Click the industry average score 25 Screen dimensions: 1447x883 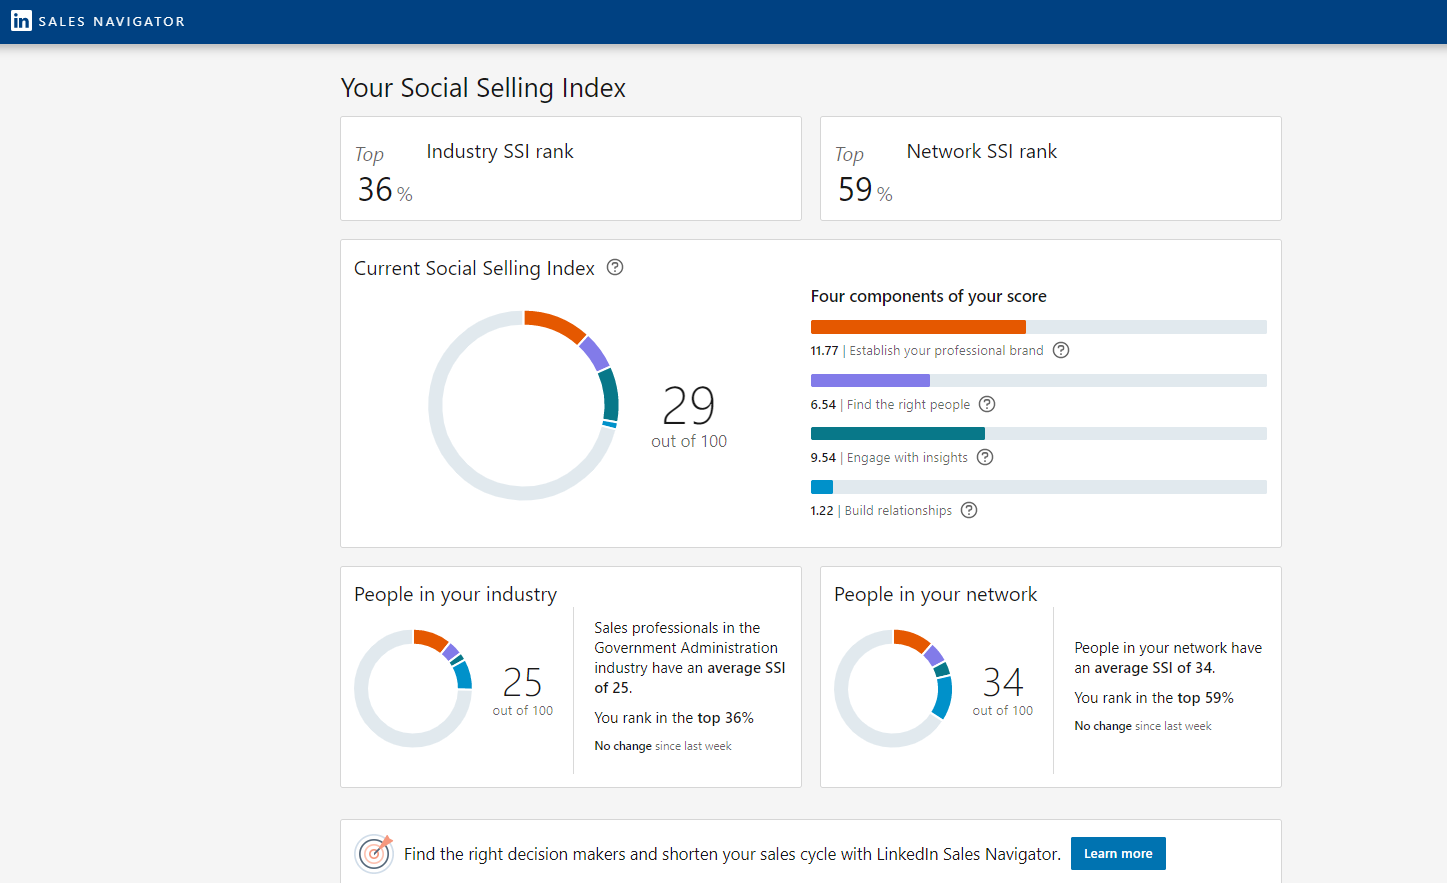click(522, 682)
